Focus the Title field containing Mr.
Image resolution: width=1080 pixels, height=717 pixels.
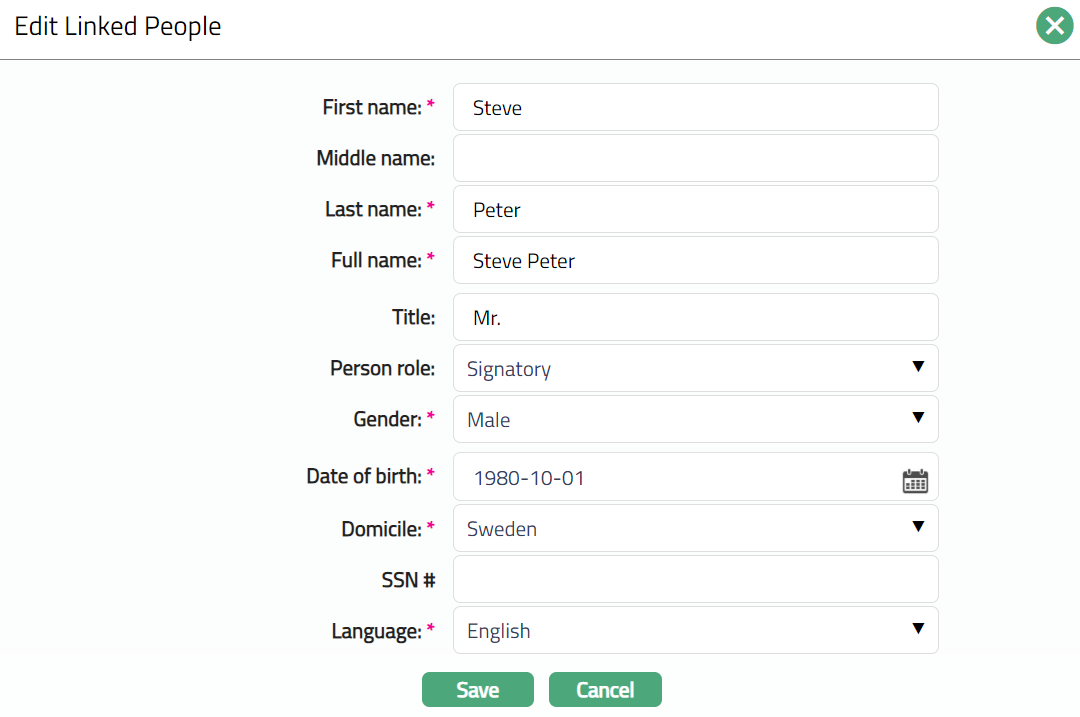[x=695, y=317]
